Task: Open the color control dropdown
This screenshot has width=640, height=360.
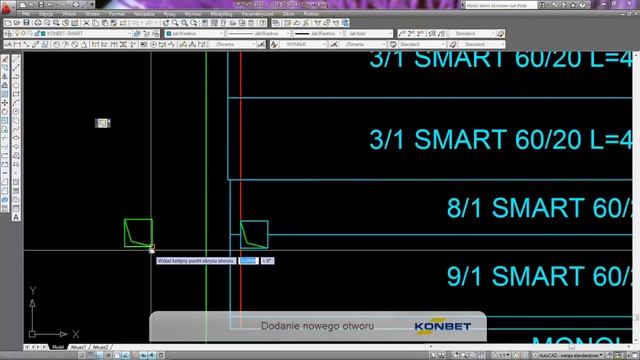Action: (x=222, y=33)
